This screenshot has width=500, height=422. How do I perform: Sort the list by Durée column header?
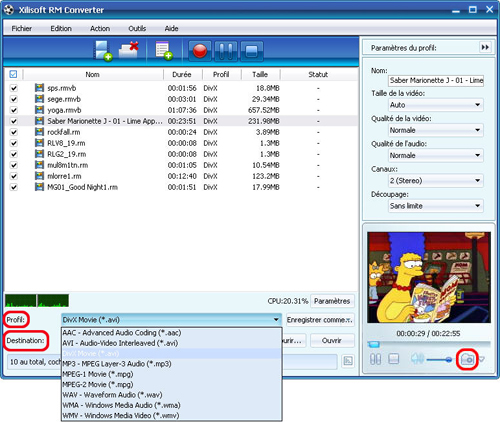tap(182, 74)
